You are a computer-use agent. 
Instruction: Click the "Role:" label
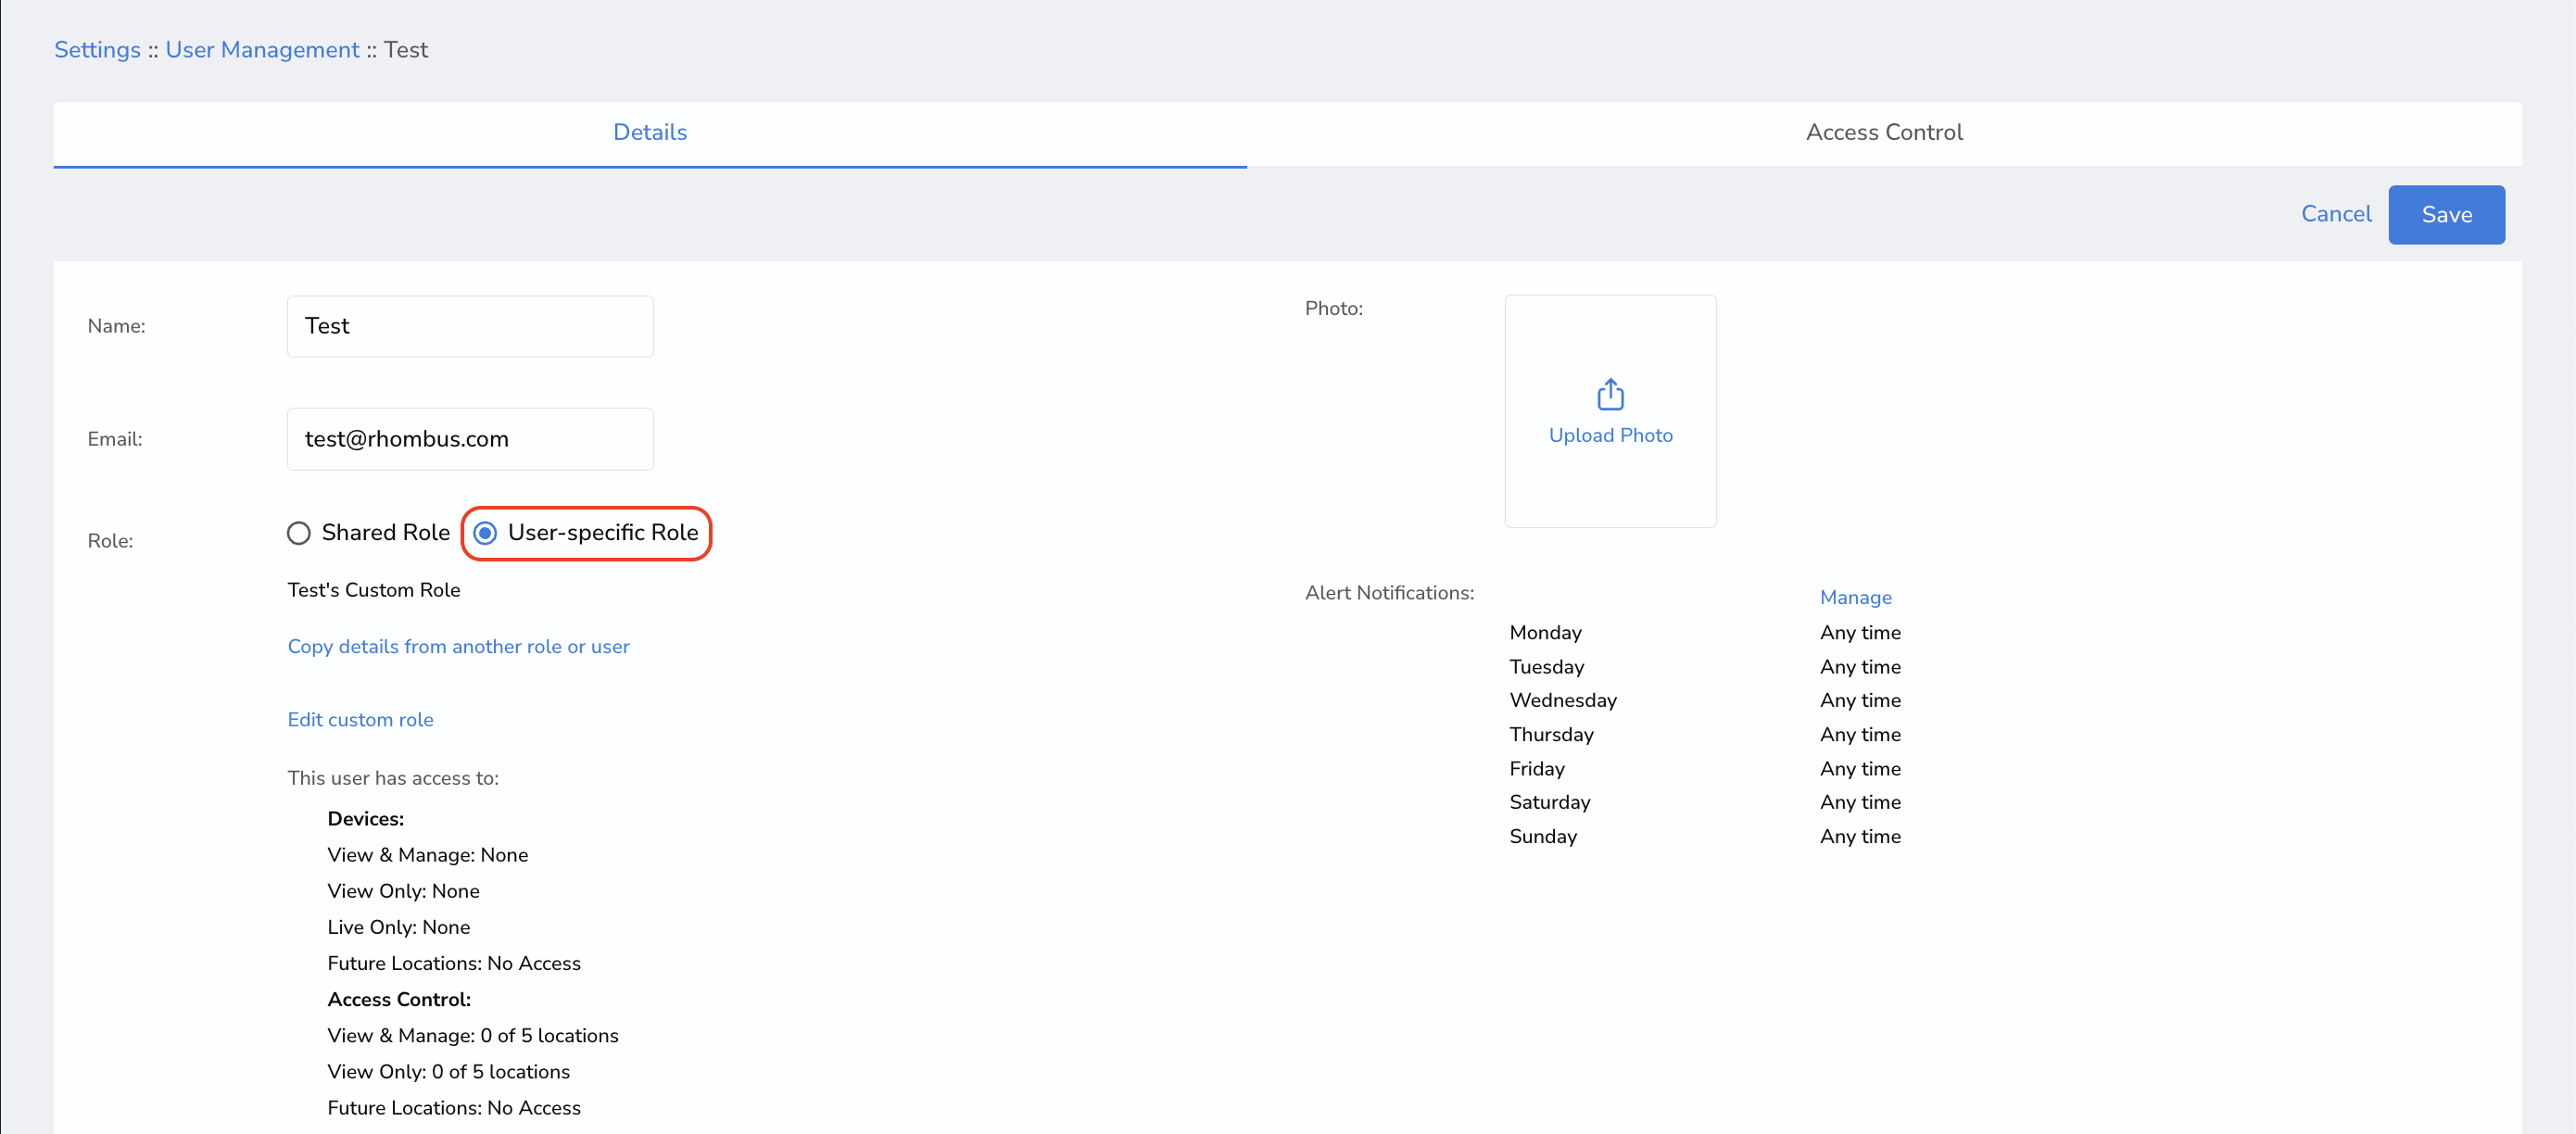coord(110,541)
